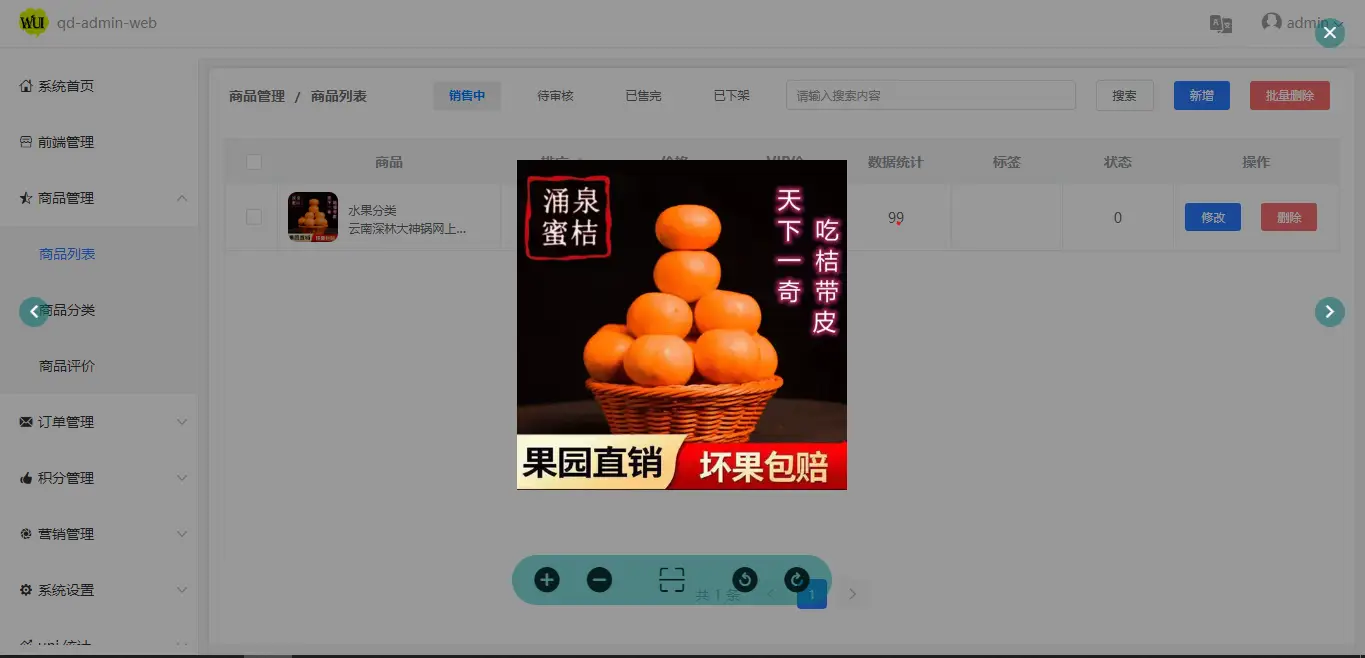The height and width of the screenshot is (658, 1365).
Task: Click the 搜索 button
Action: click(1125, 96)
